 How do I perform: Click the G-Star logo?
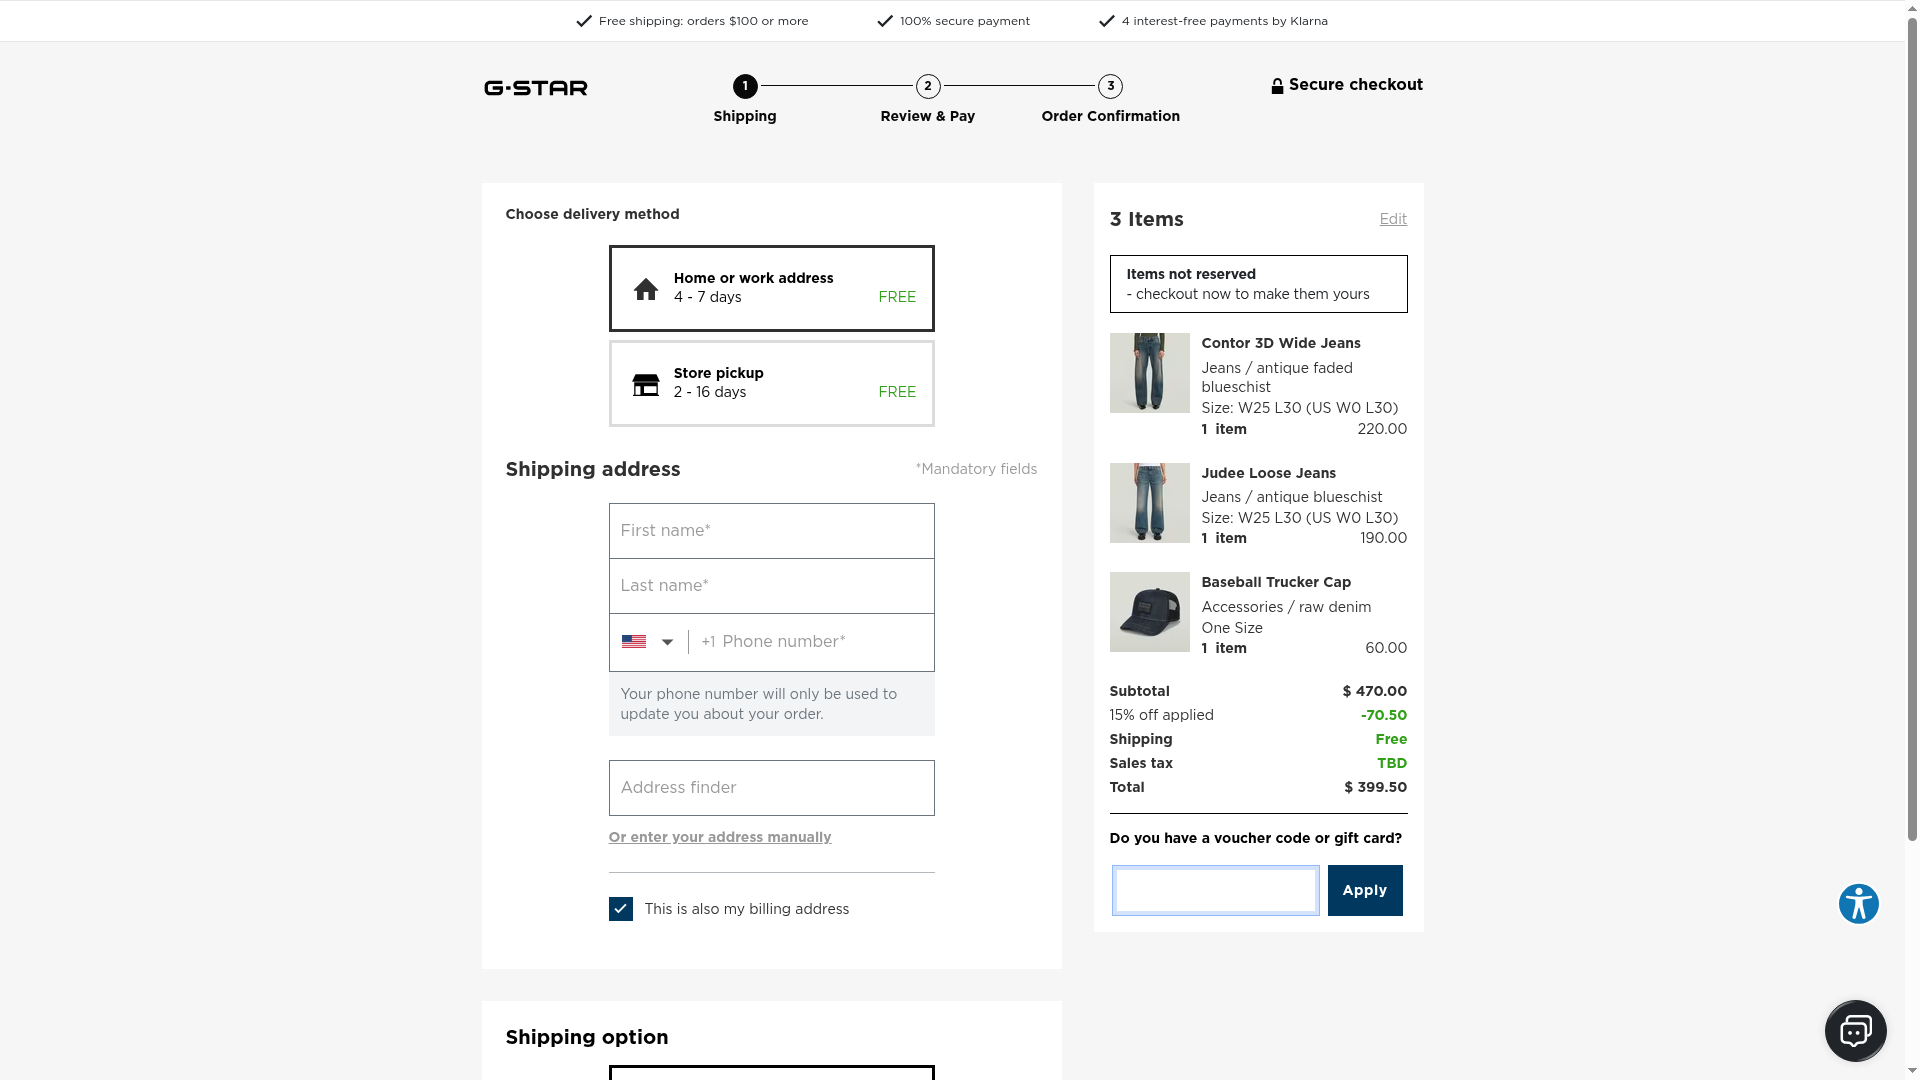pos(536,88)
